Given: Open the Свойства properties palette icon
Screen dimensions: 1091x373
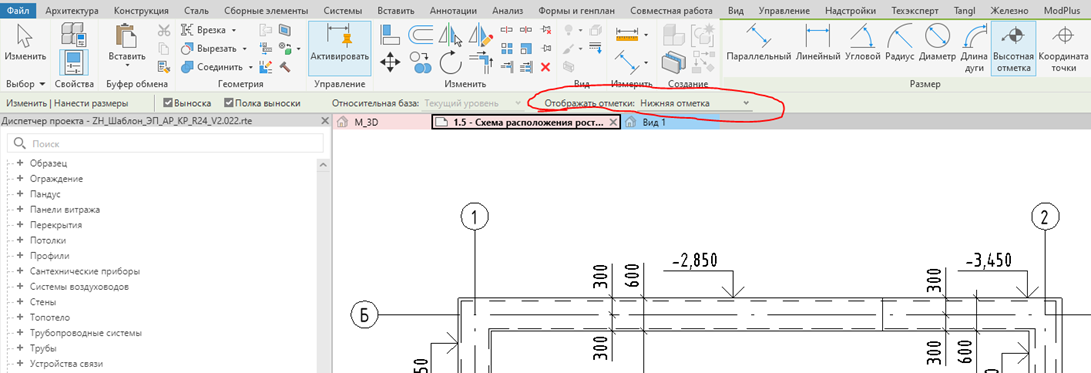Looking at the screenshot, I should 73,62.
